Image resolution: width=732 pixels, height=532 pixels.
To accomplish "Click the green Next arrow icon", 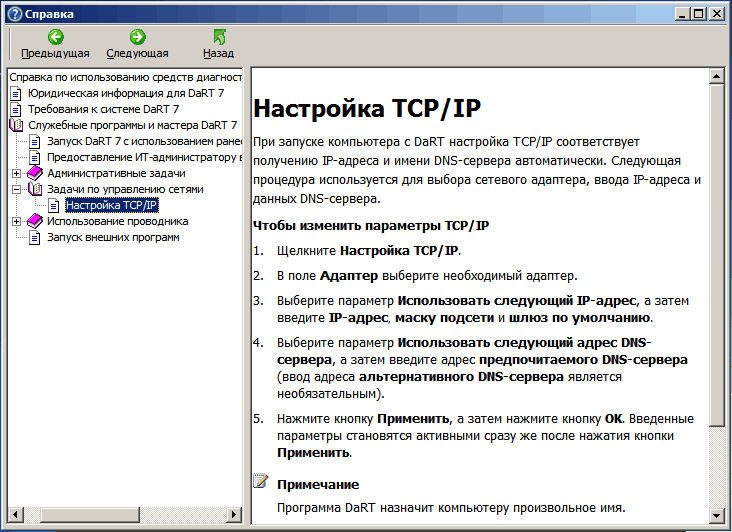I will [x=137, y=37].
